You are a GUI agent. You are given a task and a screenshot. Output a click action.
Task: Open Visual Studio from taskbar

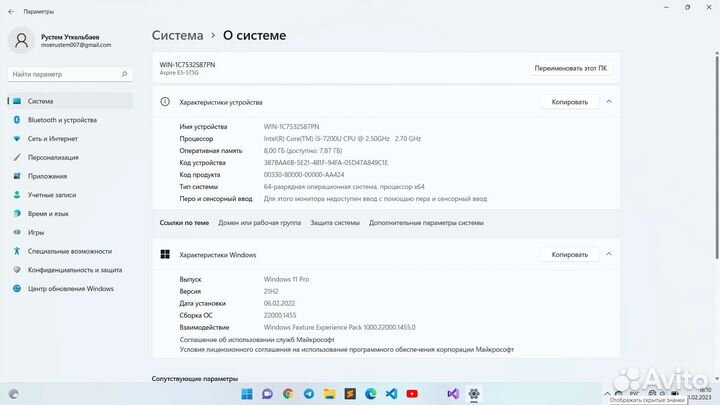point(453,394)
